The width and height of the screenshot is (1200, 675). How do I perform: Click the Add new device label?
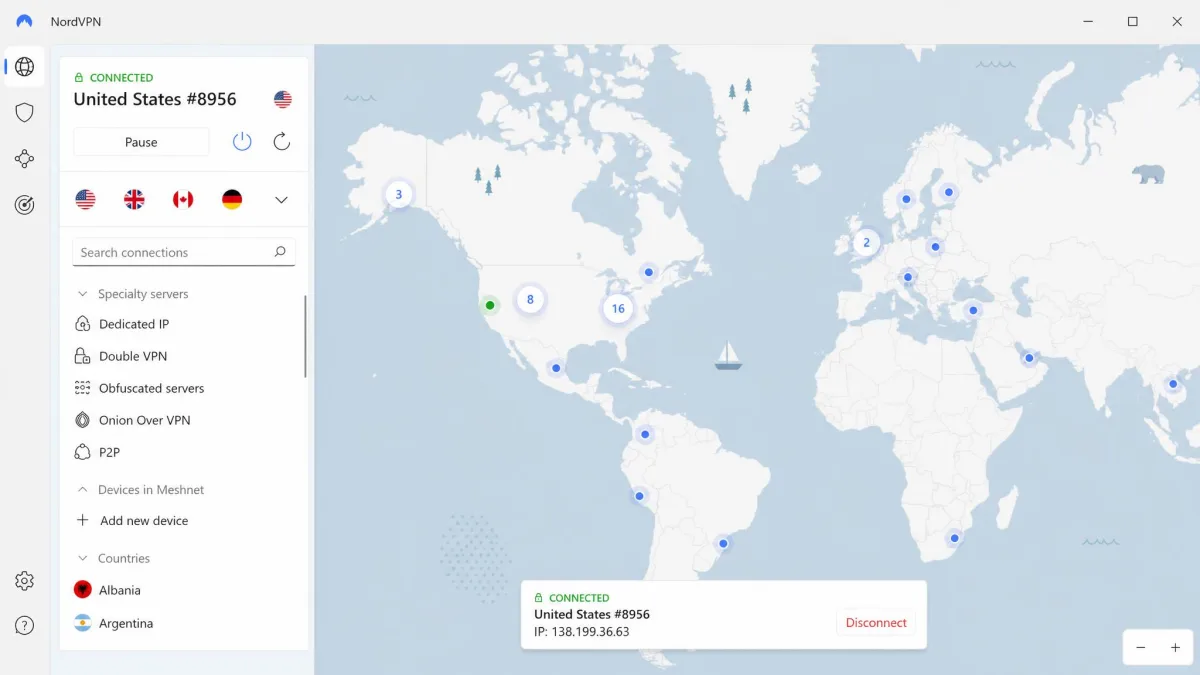[144, 520]
